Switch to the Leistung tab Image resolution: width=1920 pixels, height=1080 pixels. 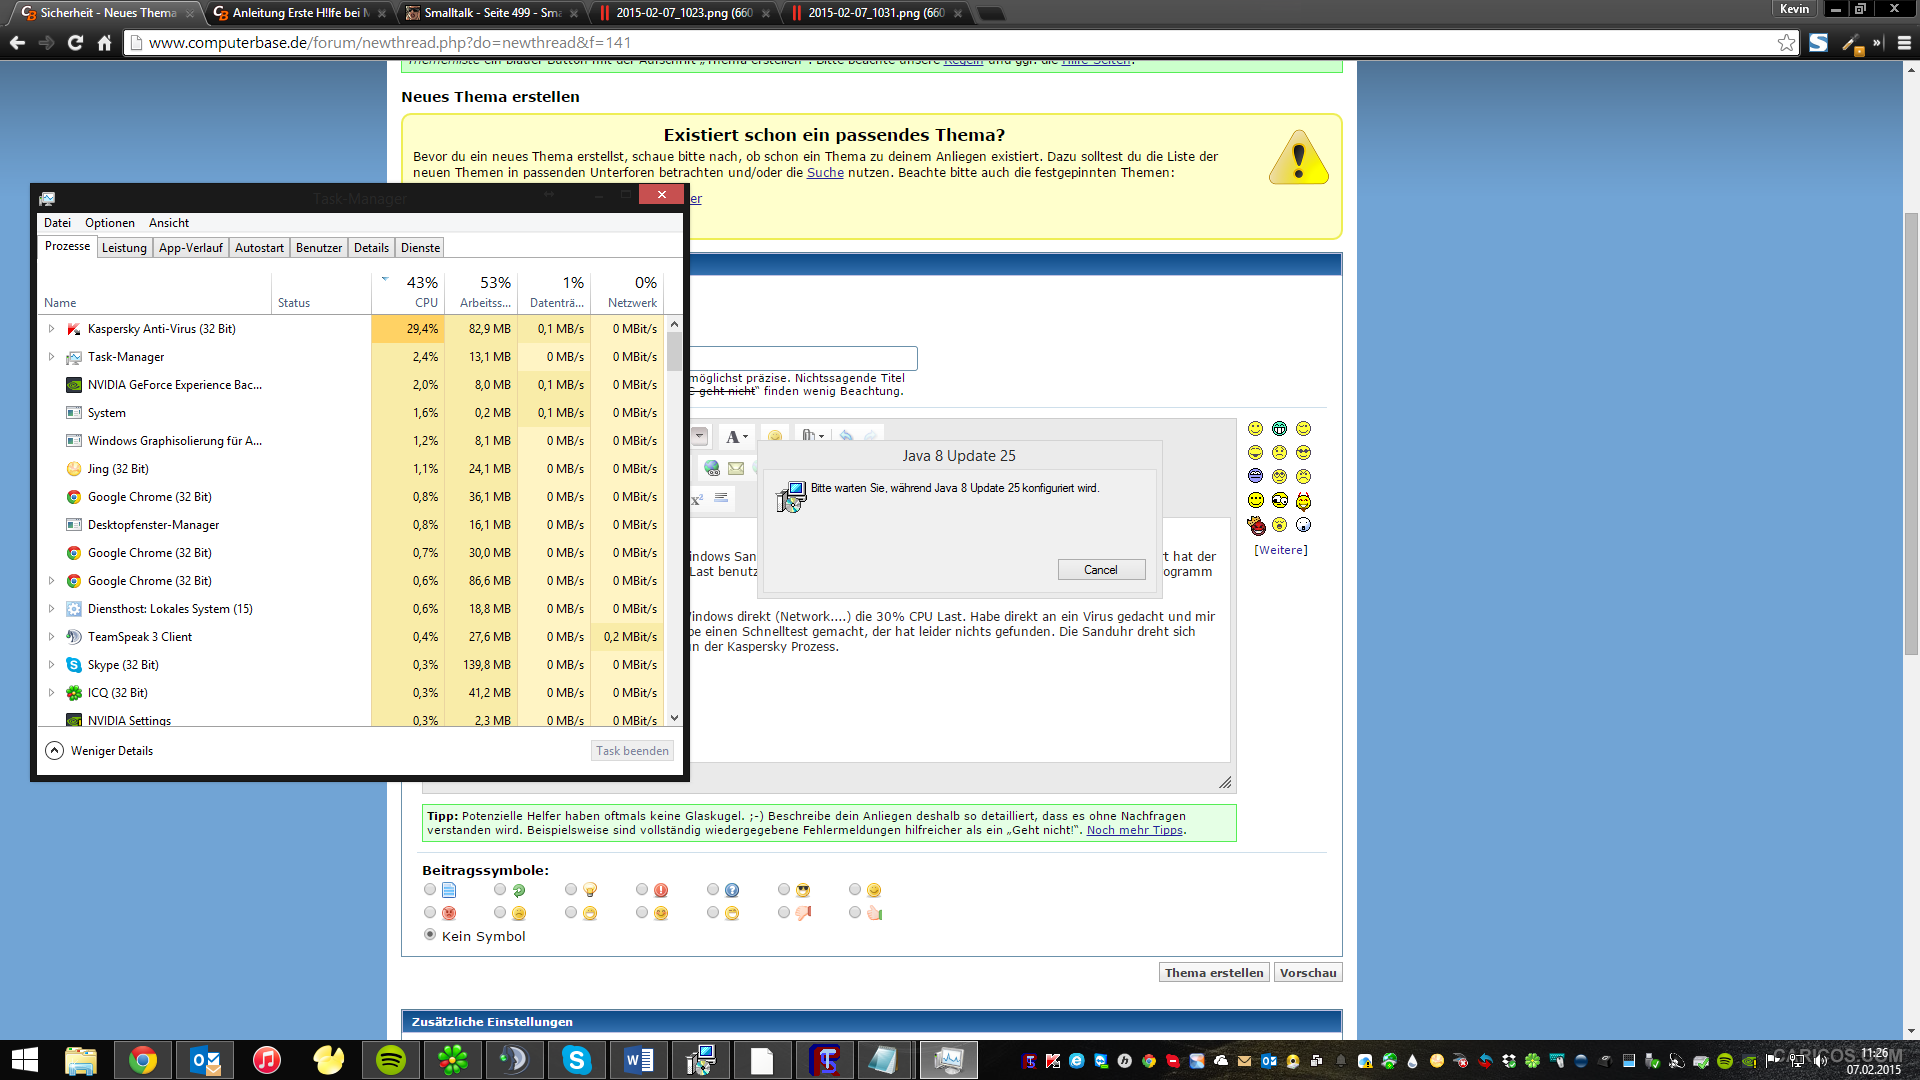click(x=124, y=248)
